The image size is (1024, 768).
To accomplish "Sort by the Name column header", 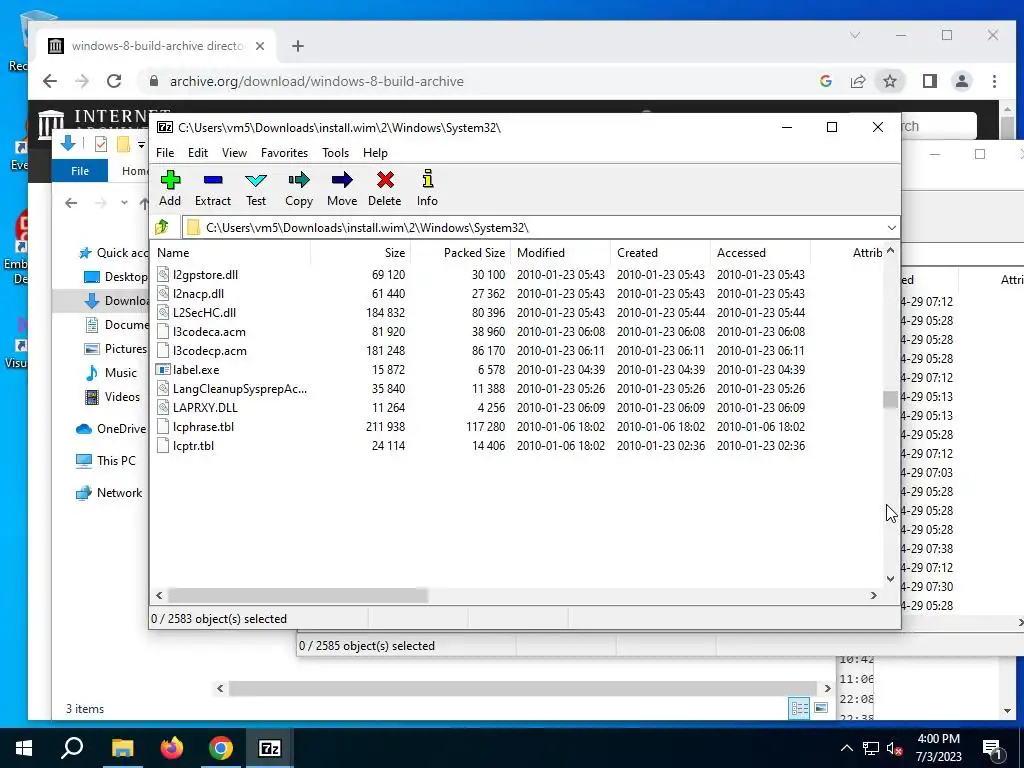I will coord(230,253).
